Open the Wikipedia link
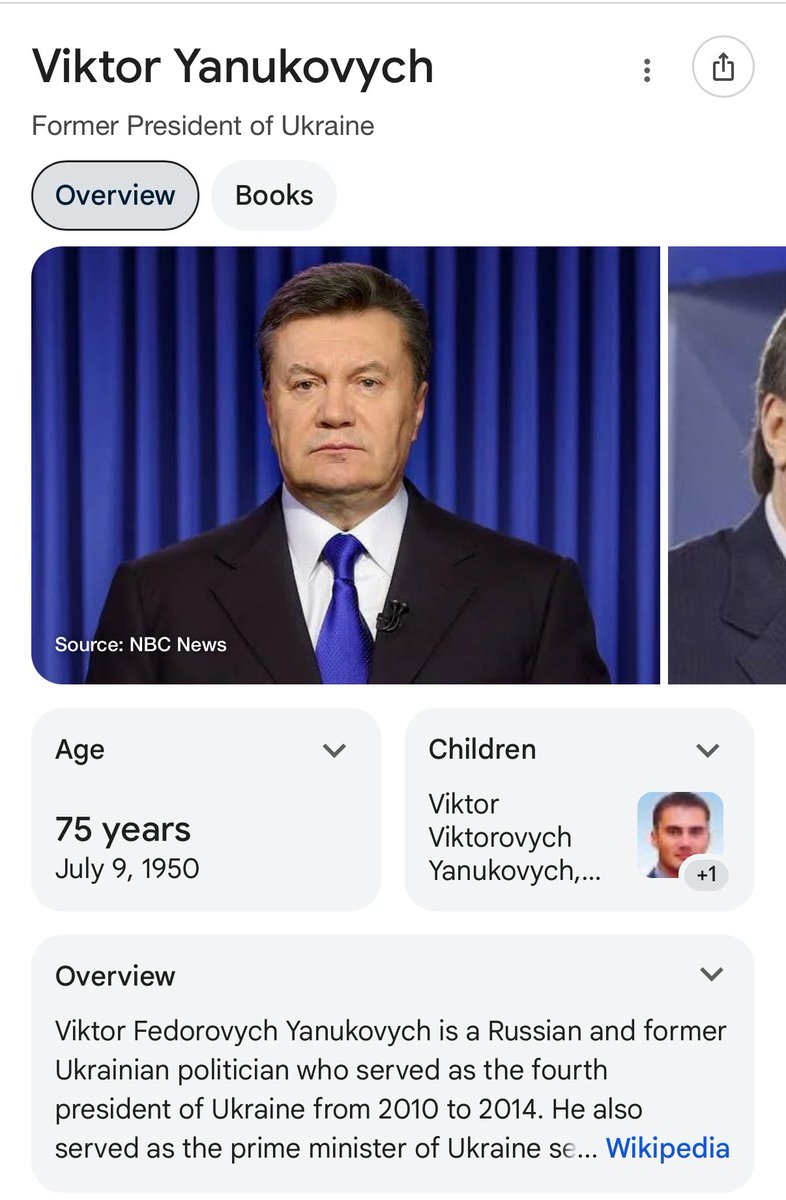 (x=667, y=1148)
